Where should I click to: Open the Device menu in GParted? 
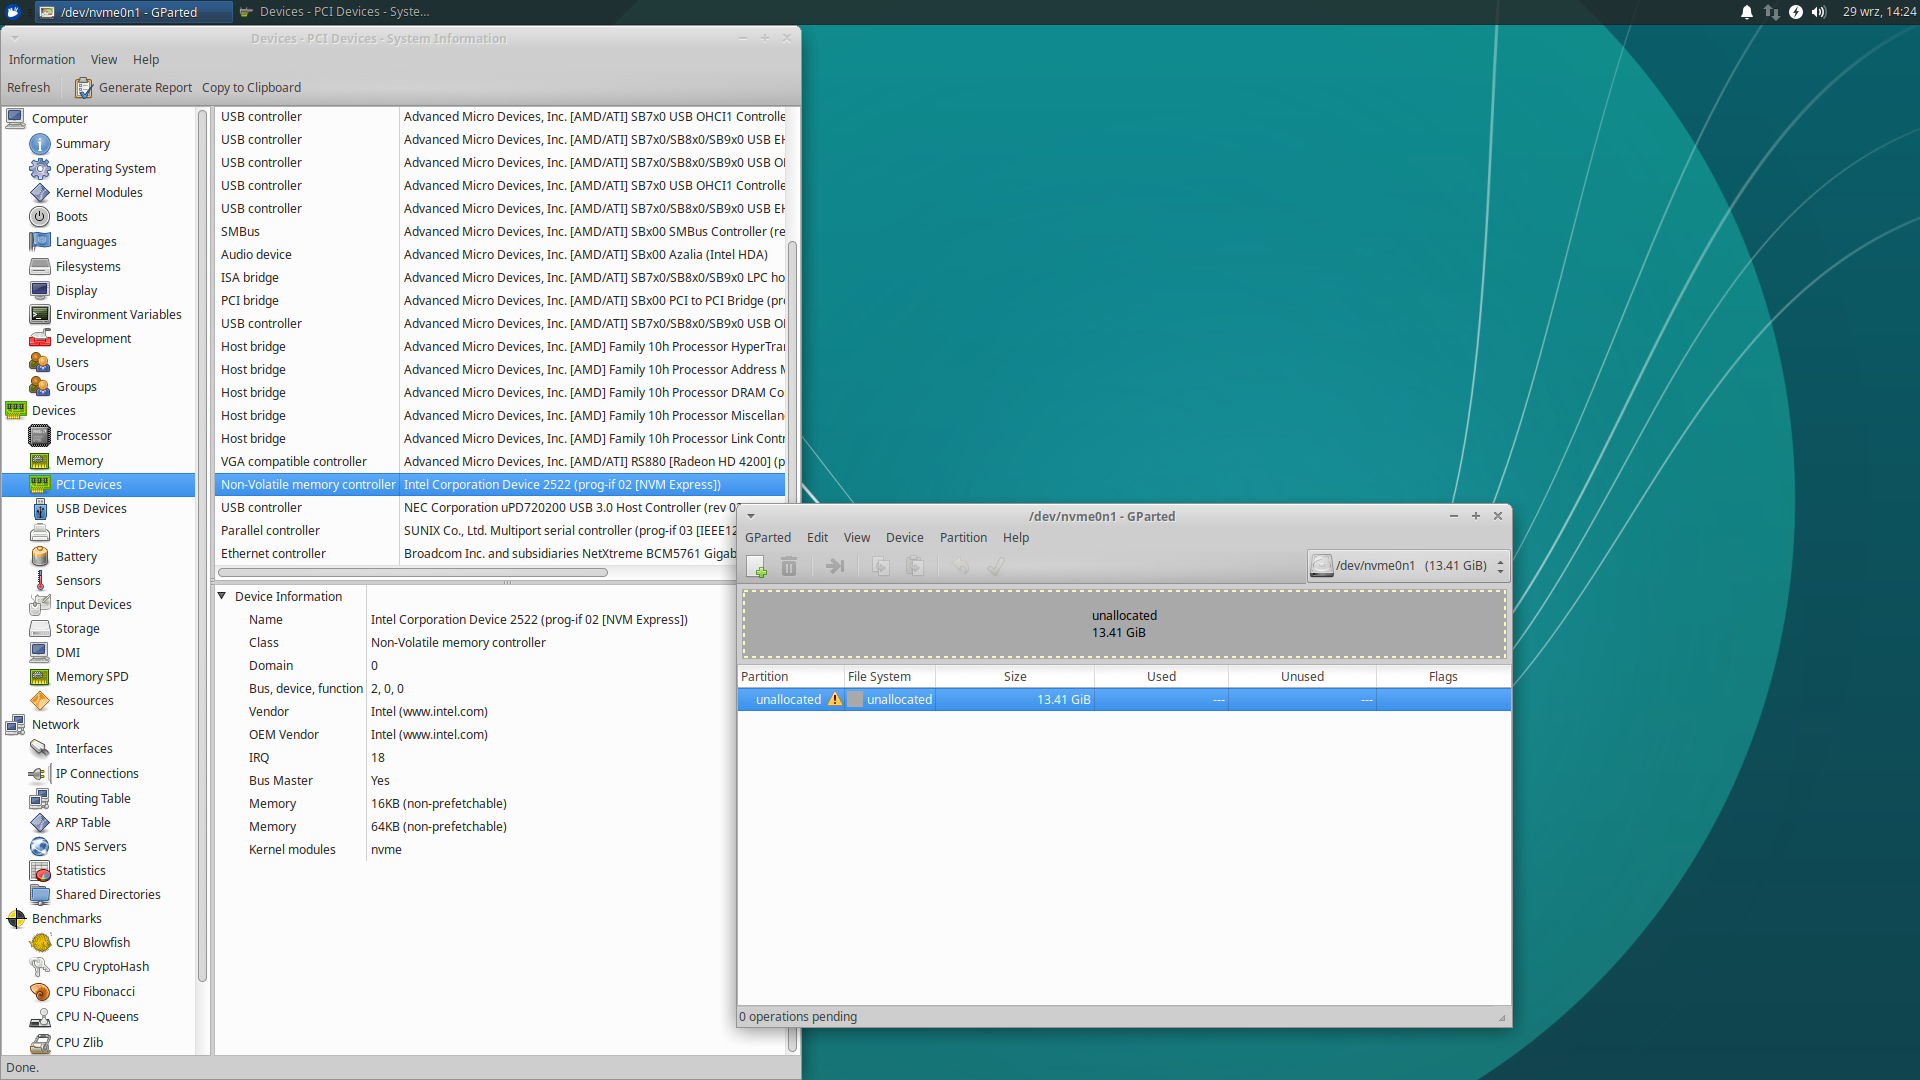[x=905, y=538]
